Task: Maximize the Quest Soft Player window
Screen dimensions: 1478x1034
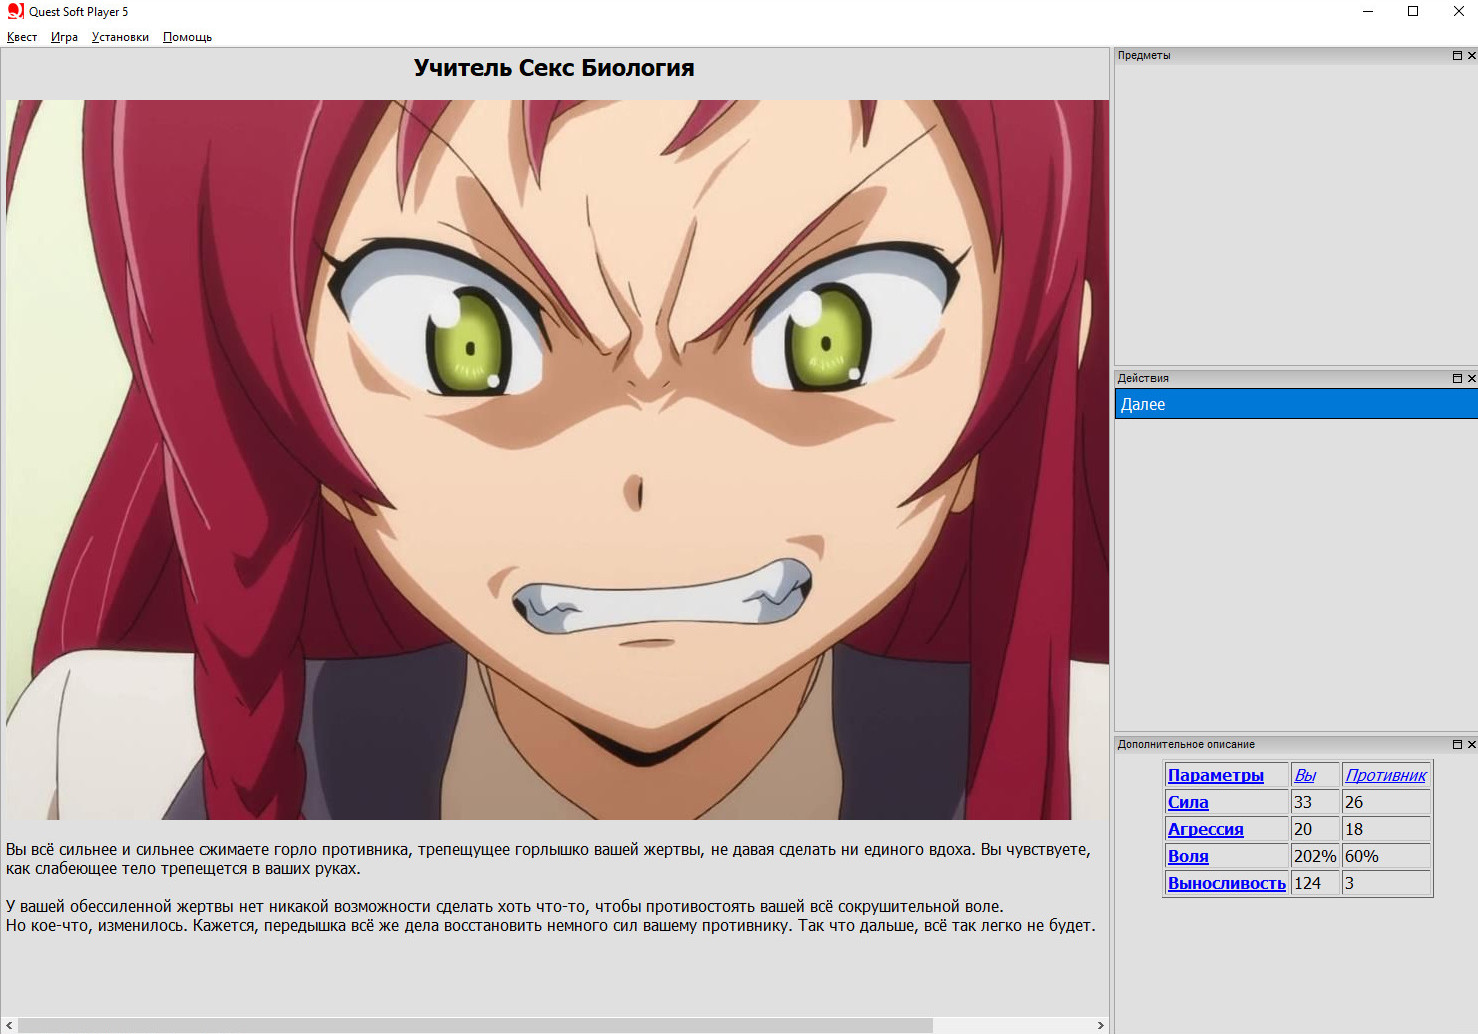Action: [x=1413, y=11]
